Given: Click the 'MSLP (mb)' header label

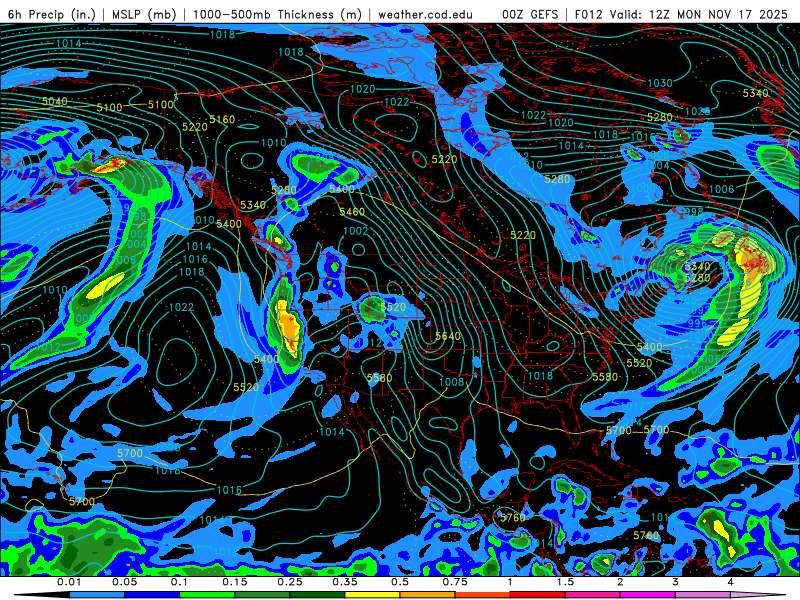Looking at the screenshot, I should 142,14.
